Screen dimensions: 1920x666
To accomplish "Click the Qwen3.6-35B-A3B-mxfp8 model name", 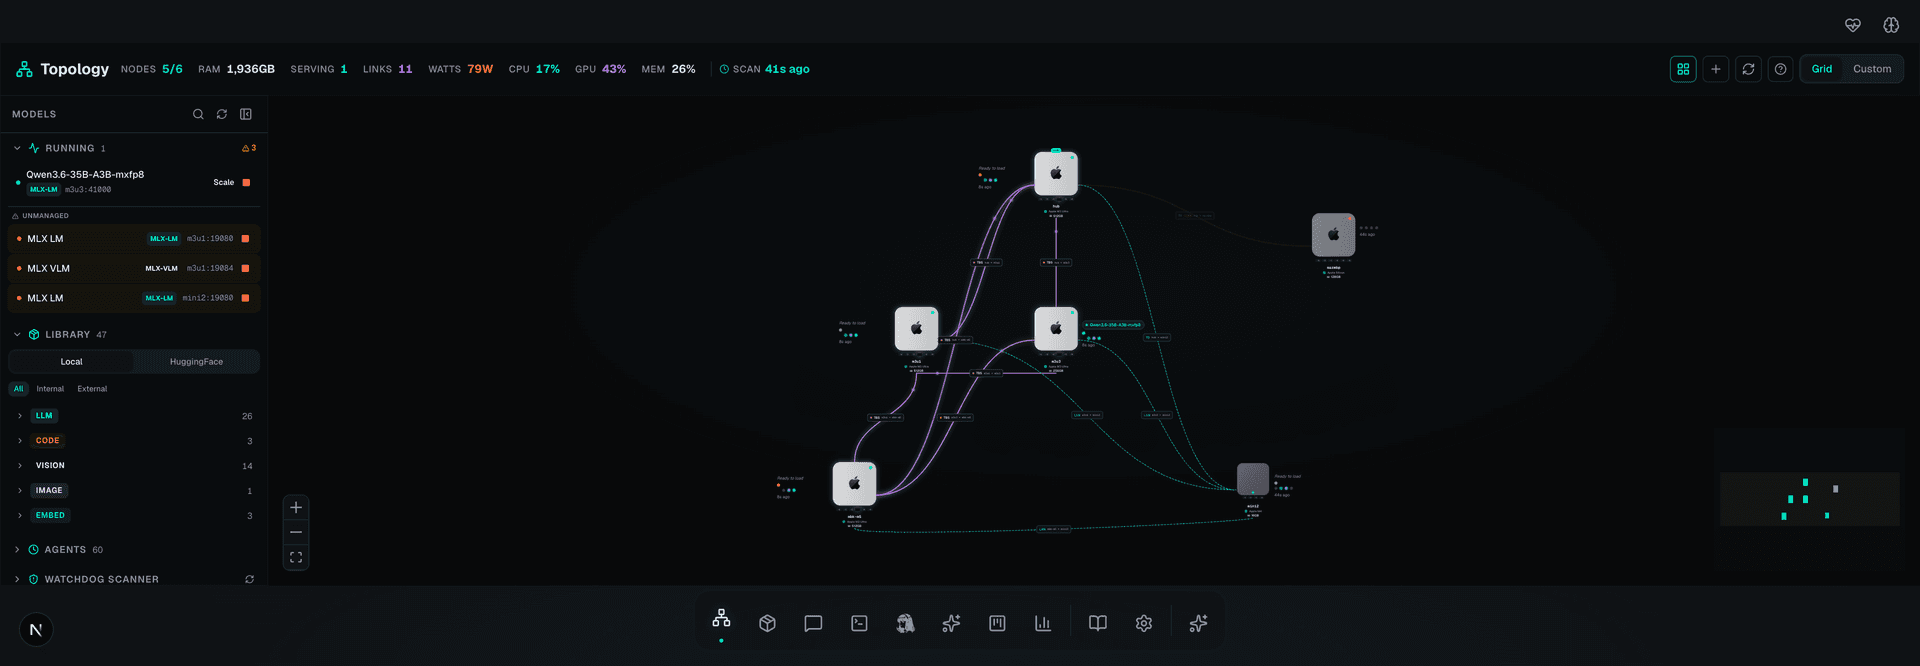I will tap(85, 174).
